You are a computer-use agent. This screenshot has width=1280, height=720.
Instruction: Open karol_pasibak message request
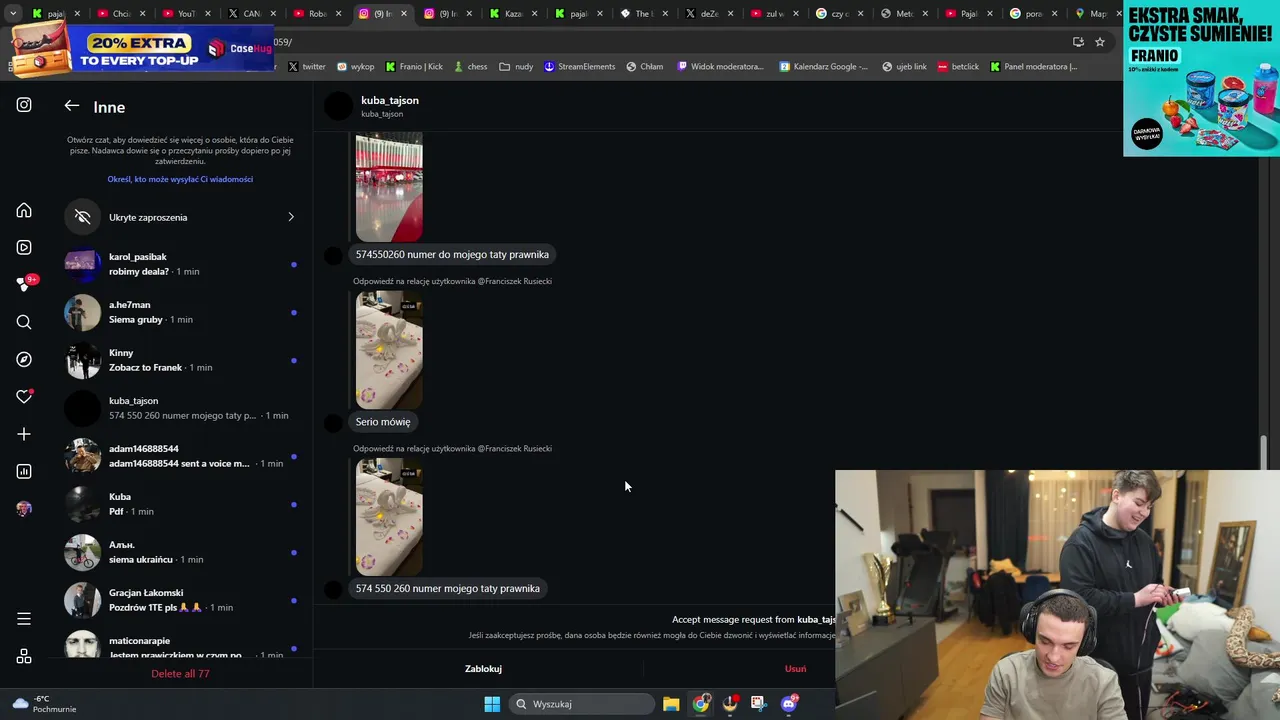click(x=181, y=264)
